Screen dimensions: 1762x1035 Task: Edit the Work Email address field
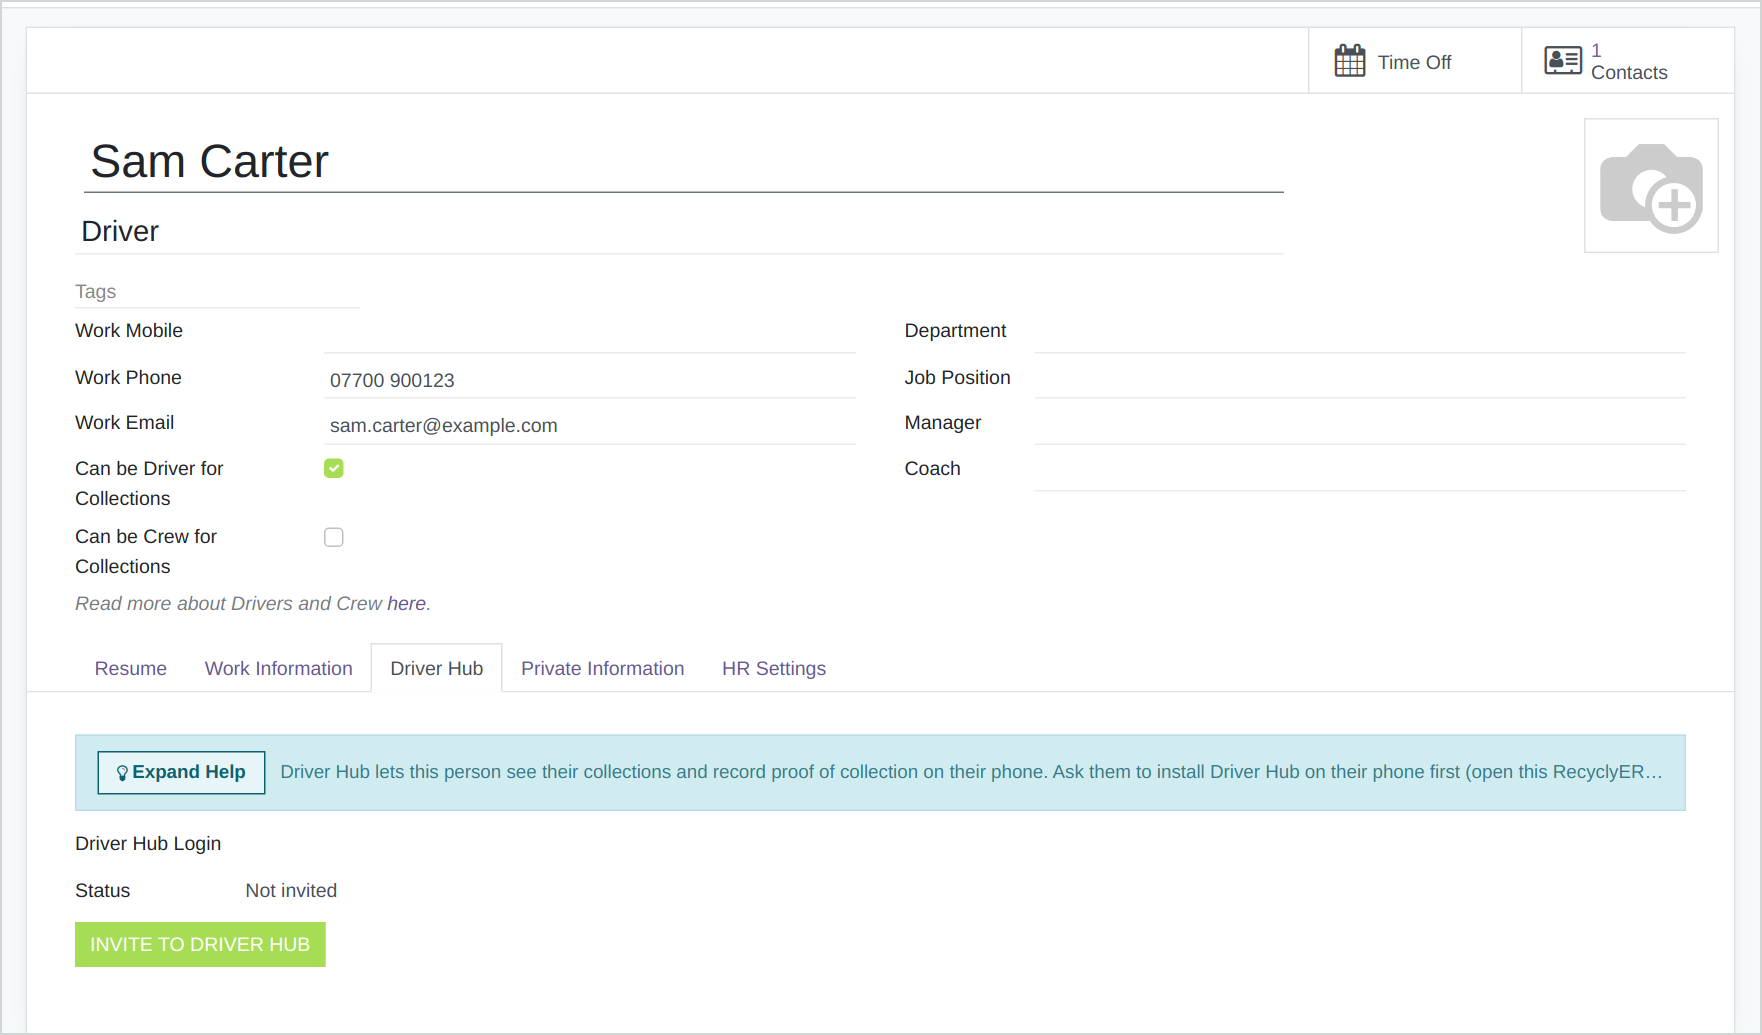click(590, 425)
